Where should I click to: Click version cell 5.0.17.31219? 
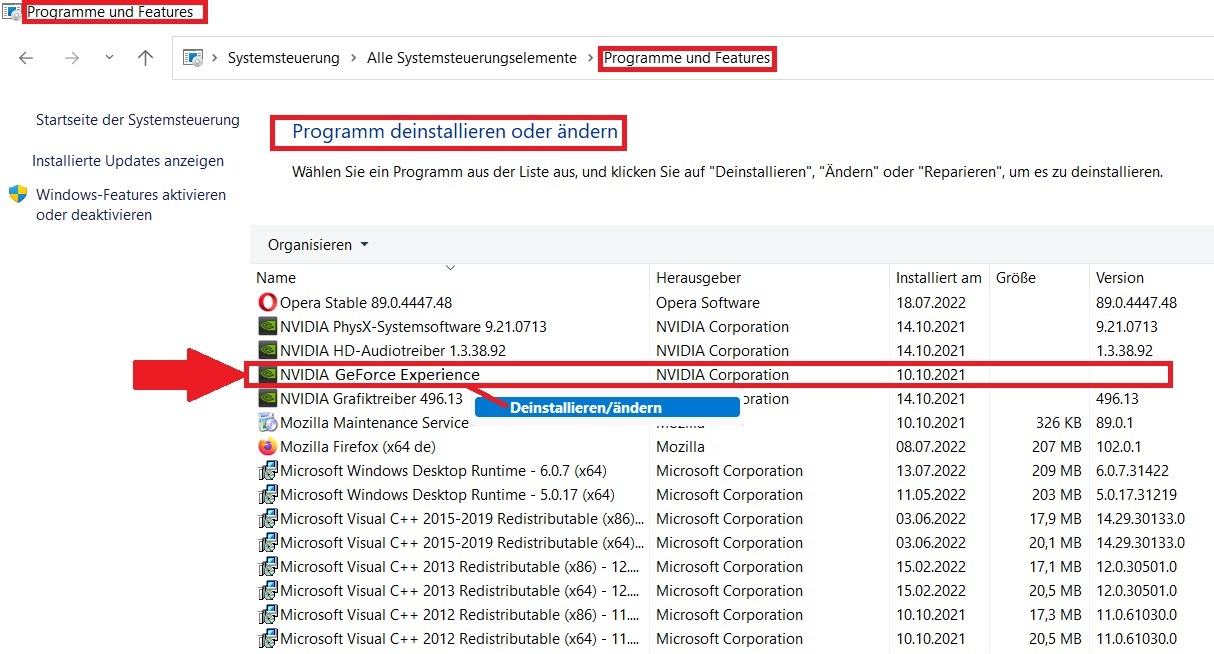1136,494
